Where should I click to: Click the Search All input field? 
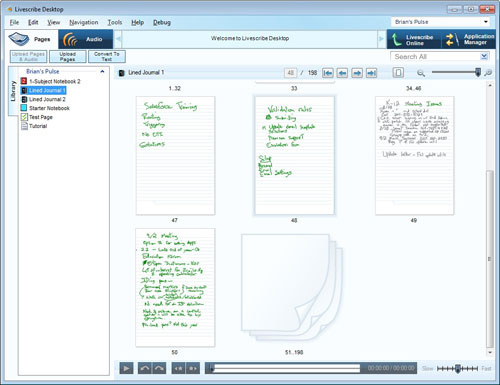[435, 57]
